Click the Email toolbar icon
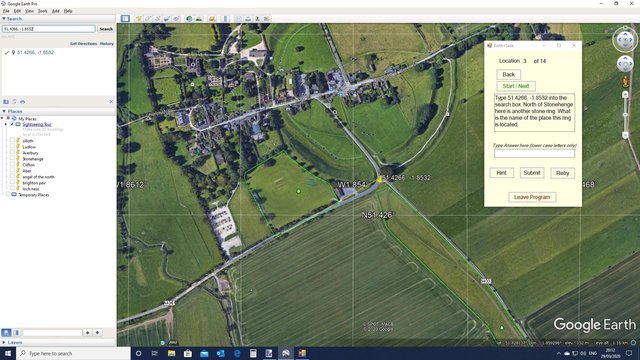The width and height of the screenshot is (640, 360). (x=239, y=19)
